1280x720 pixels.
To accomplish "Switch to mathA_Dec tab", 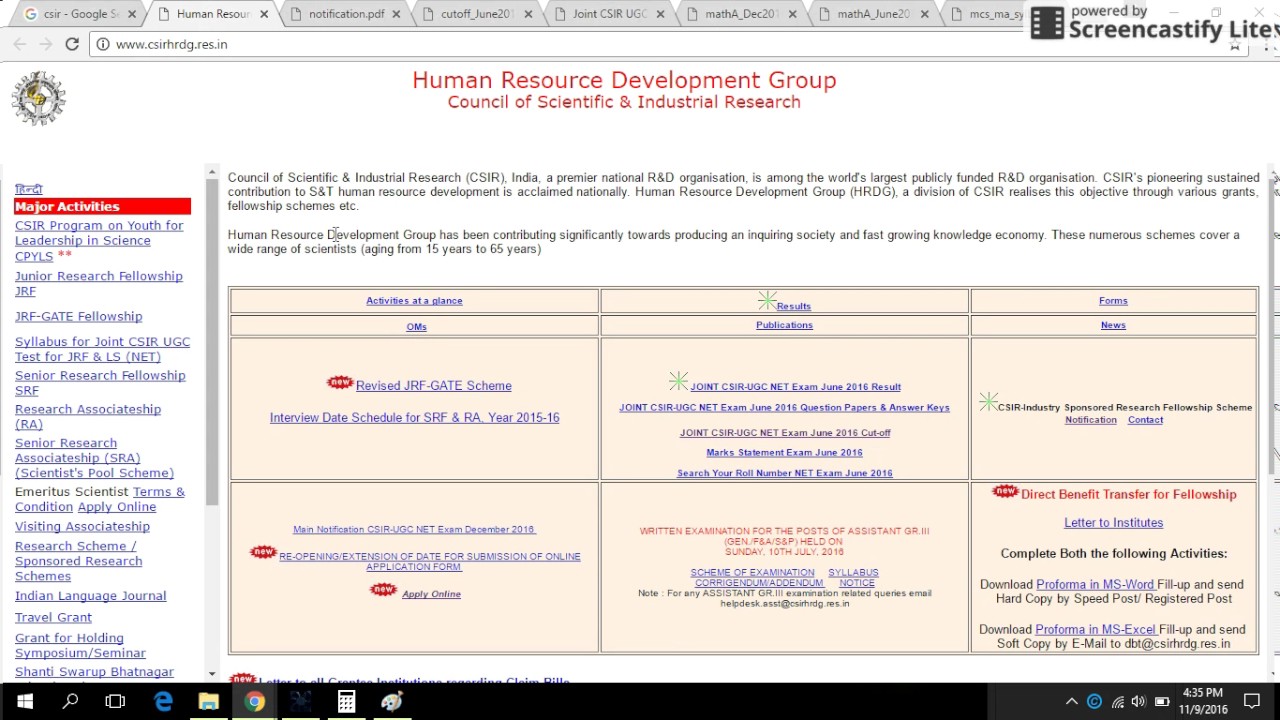I will coord(742,14).
